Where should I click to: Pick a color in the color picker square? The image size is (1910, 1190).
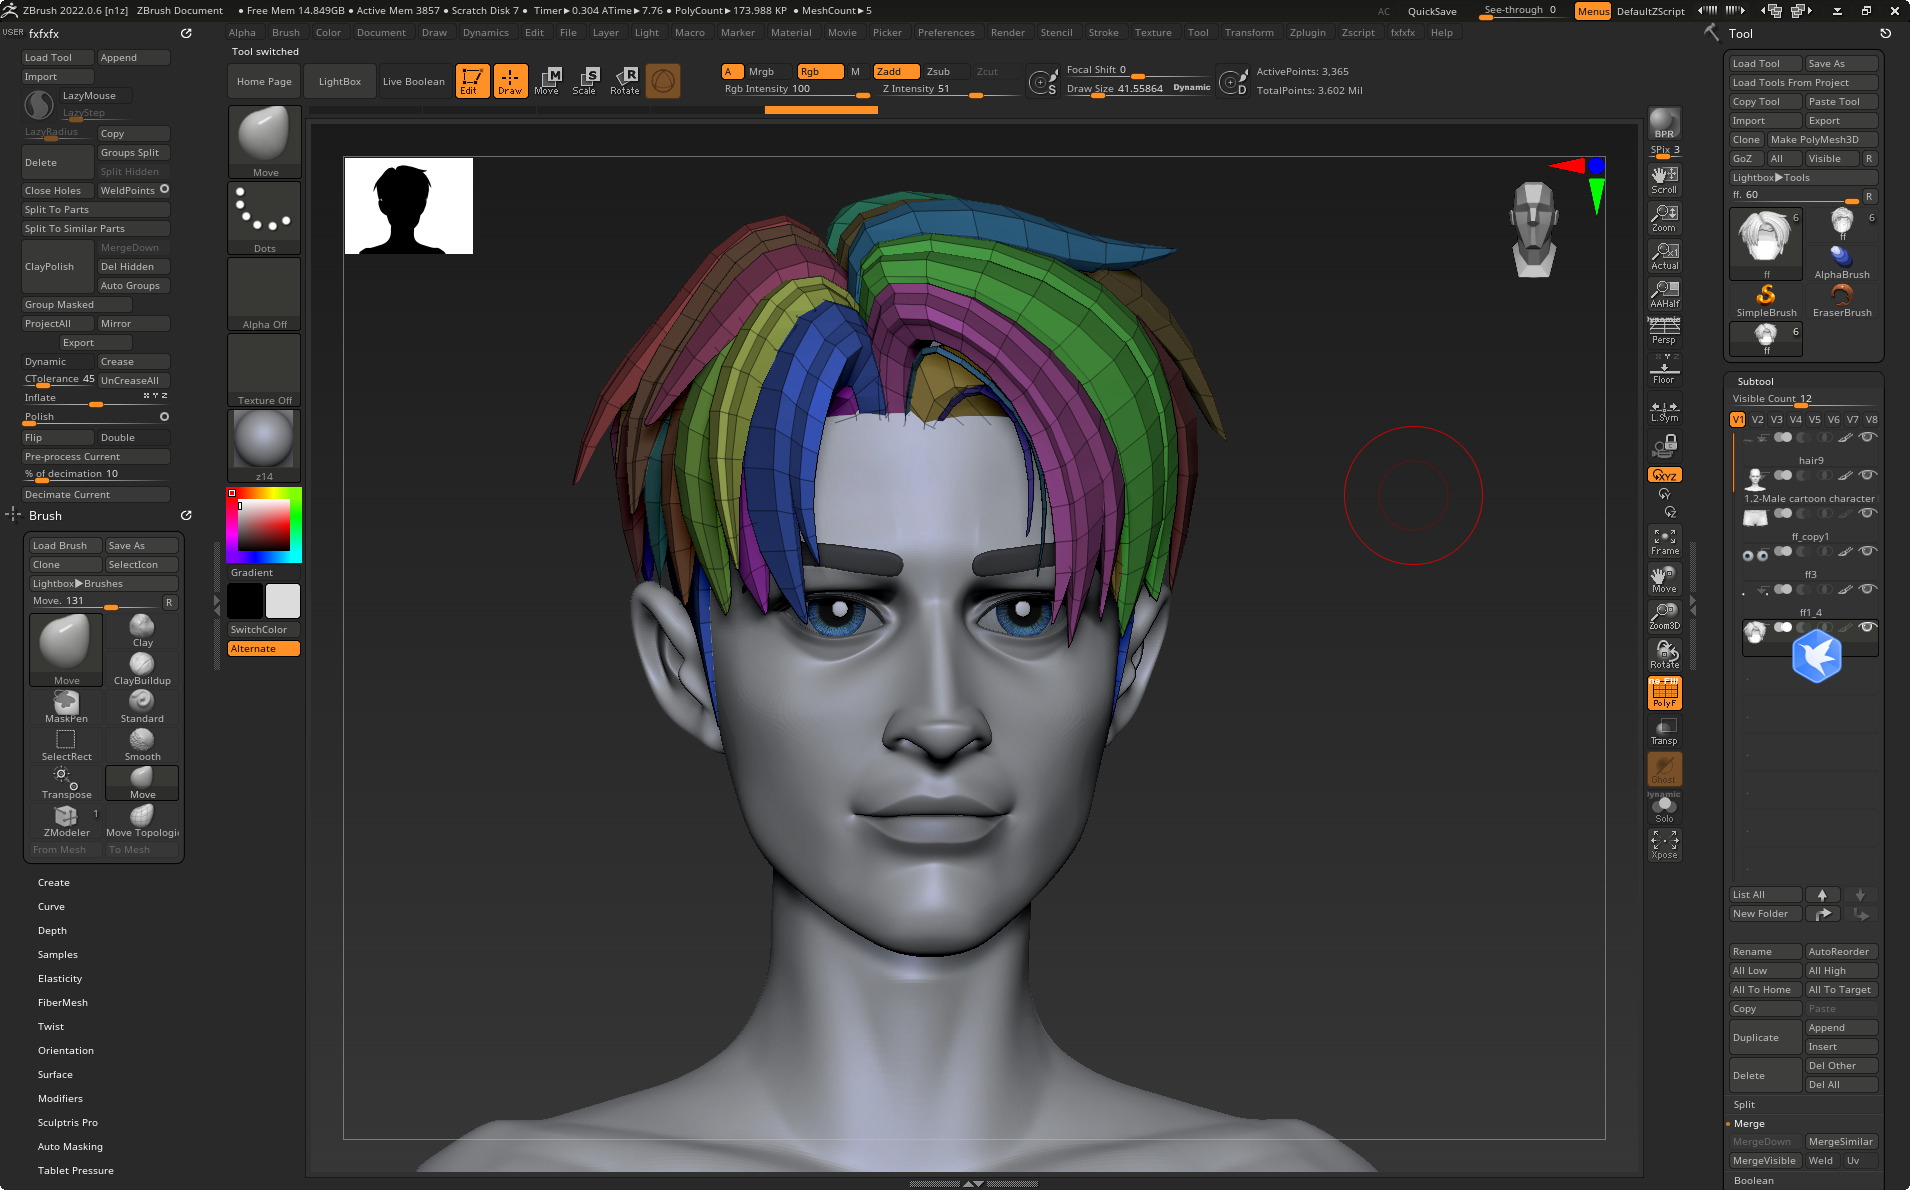coord(263,524)
